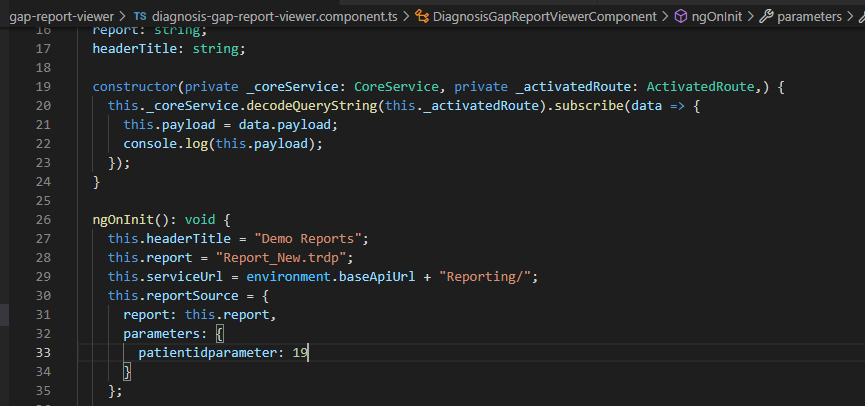The image size is (865, 406).
Task: Open DiagnosisGapReportViewerComponent breadcrumb dropdown
Action: [x=545, y=17]
